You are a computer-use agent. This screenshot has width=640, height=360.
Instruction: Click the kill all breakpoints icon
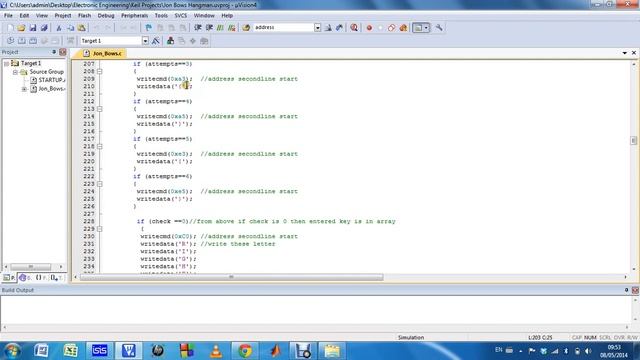(403, 28)
